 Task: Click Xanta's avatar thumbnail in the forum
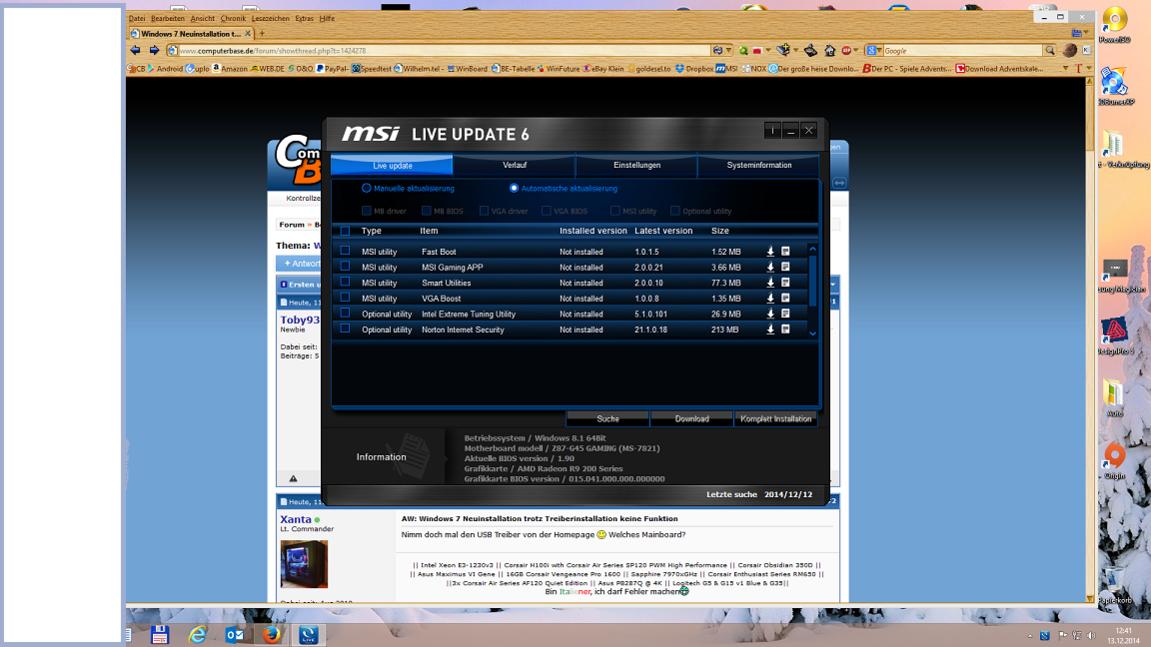tap(304, 564)
